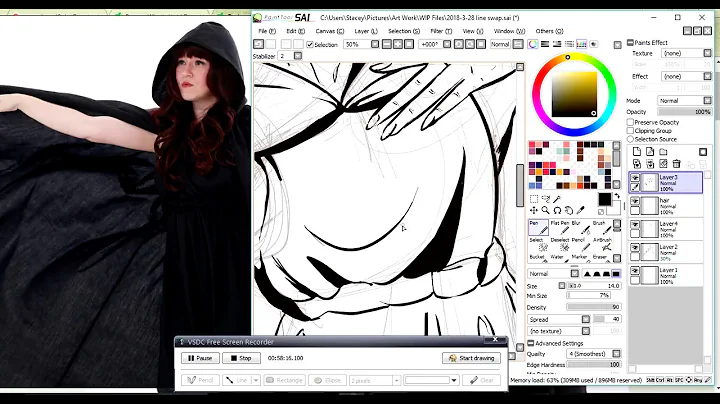The image size is (720, 404).
Task: Create a new normal layer
Action: (636, 152)
